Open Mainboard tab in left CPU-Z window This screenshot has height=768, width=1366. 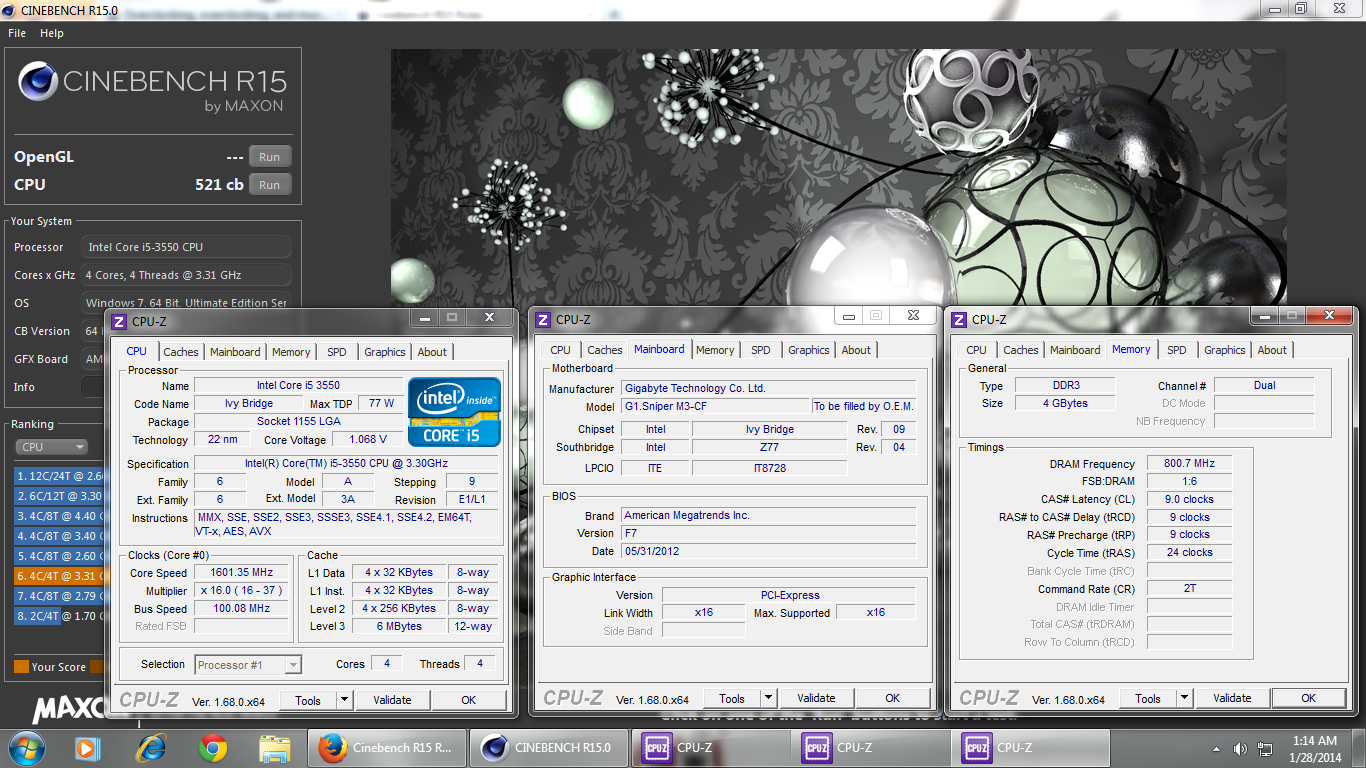[235, 352]
